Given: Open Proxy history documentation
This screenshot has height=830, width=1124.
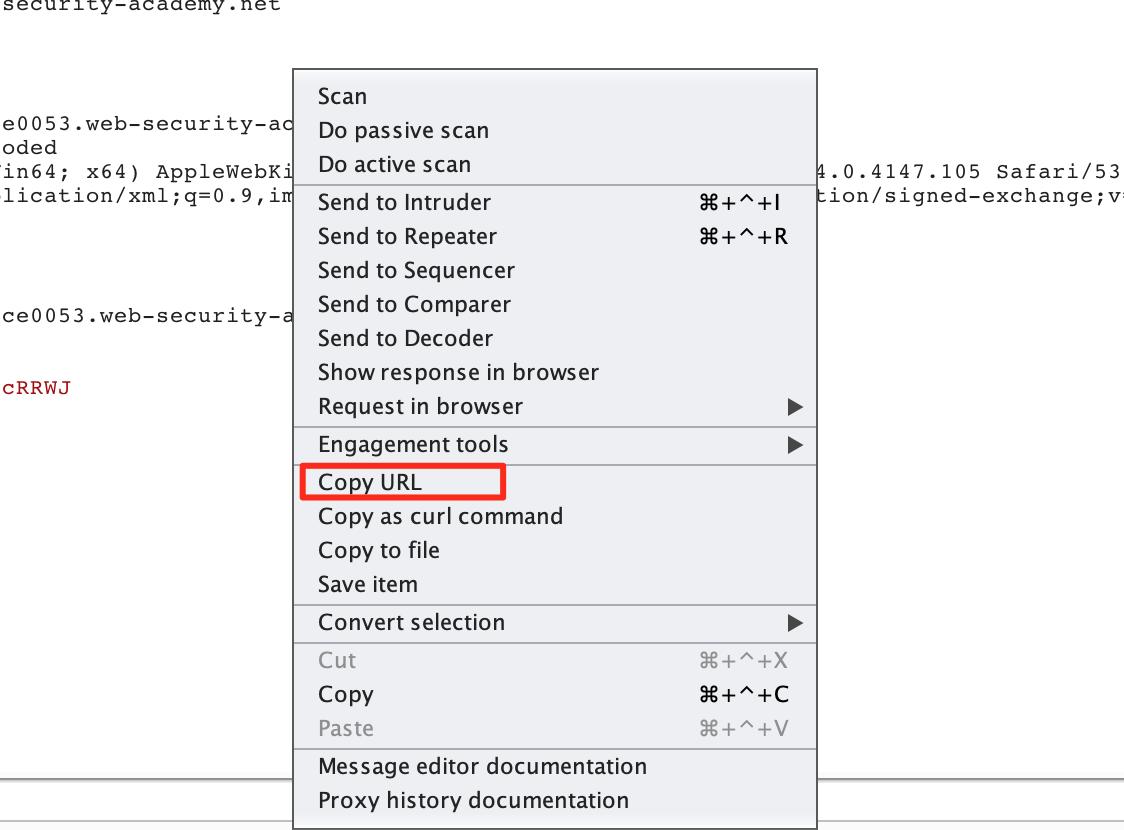Looking at the screenshot, I should pyautogui.click(x=473, y=801).
